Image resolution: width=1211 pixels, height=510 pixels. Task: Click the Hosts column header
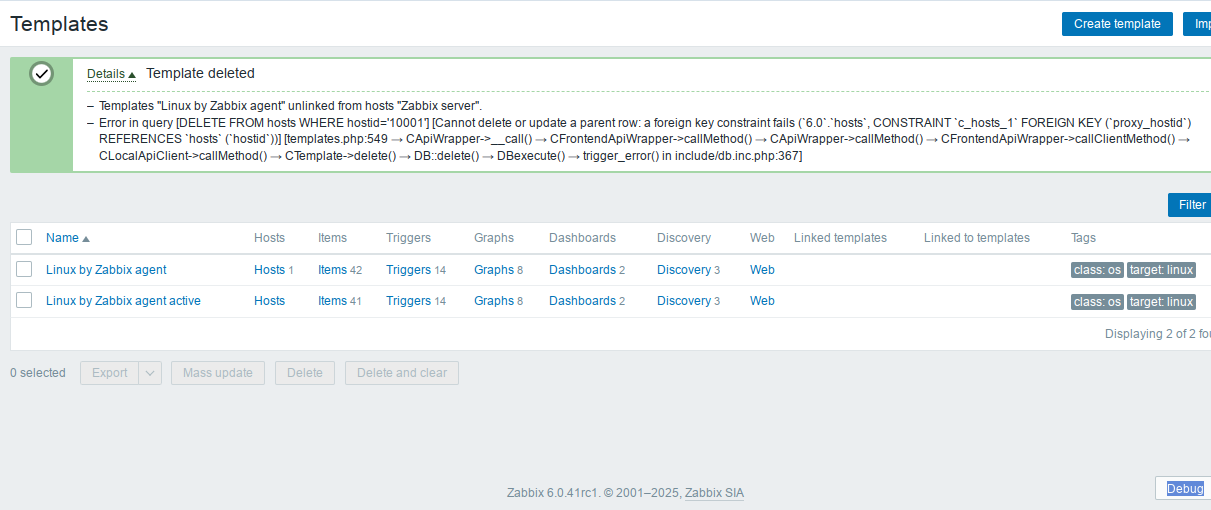pyautogui.click(x=269, y=238)
